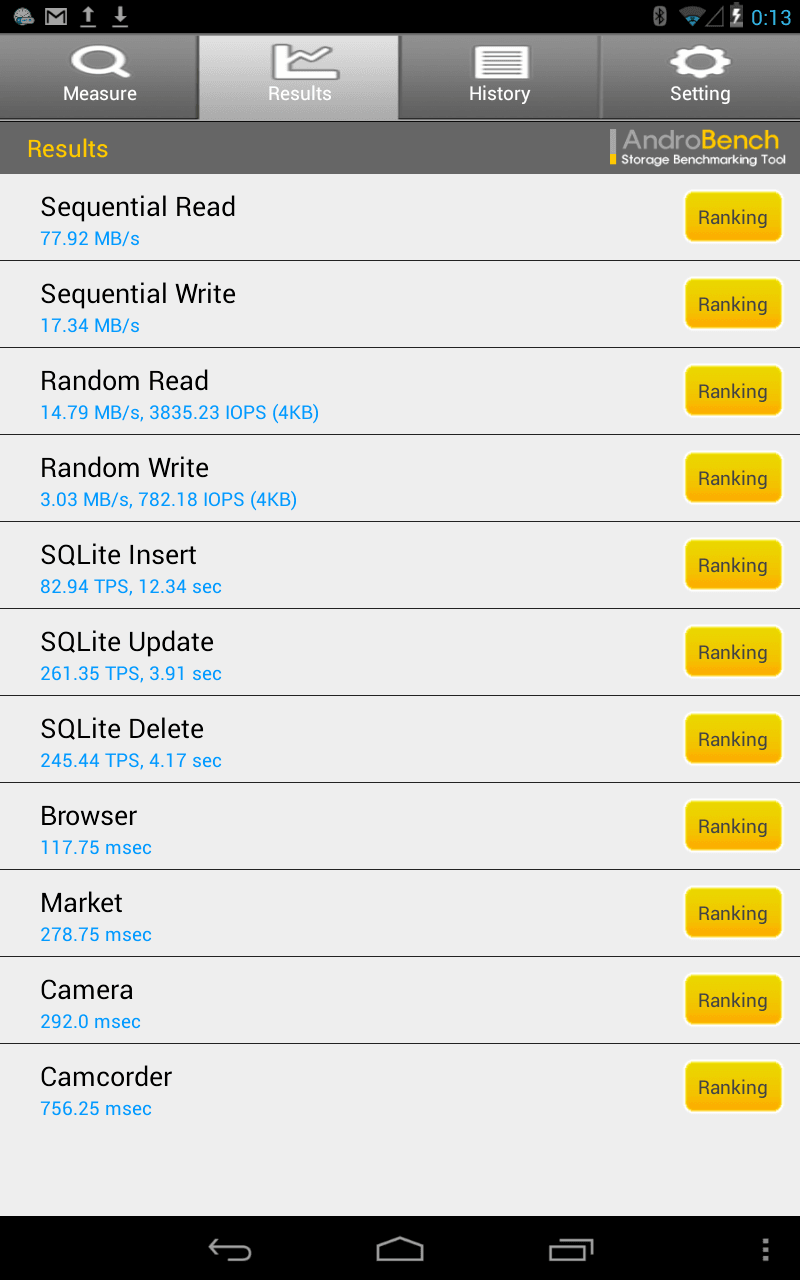Screen dimensions: 800x1280
Task: Tap the Gmail notification icon
Action: click(56, 16)
